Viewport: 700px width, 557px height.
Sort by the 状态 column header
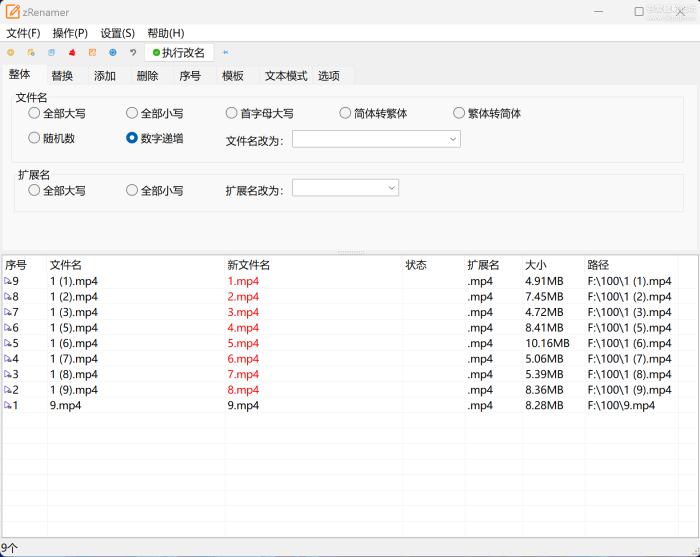coord(433,265)
